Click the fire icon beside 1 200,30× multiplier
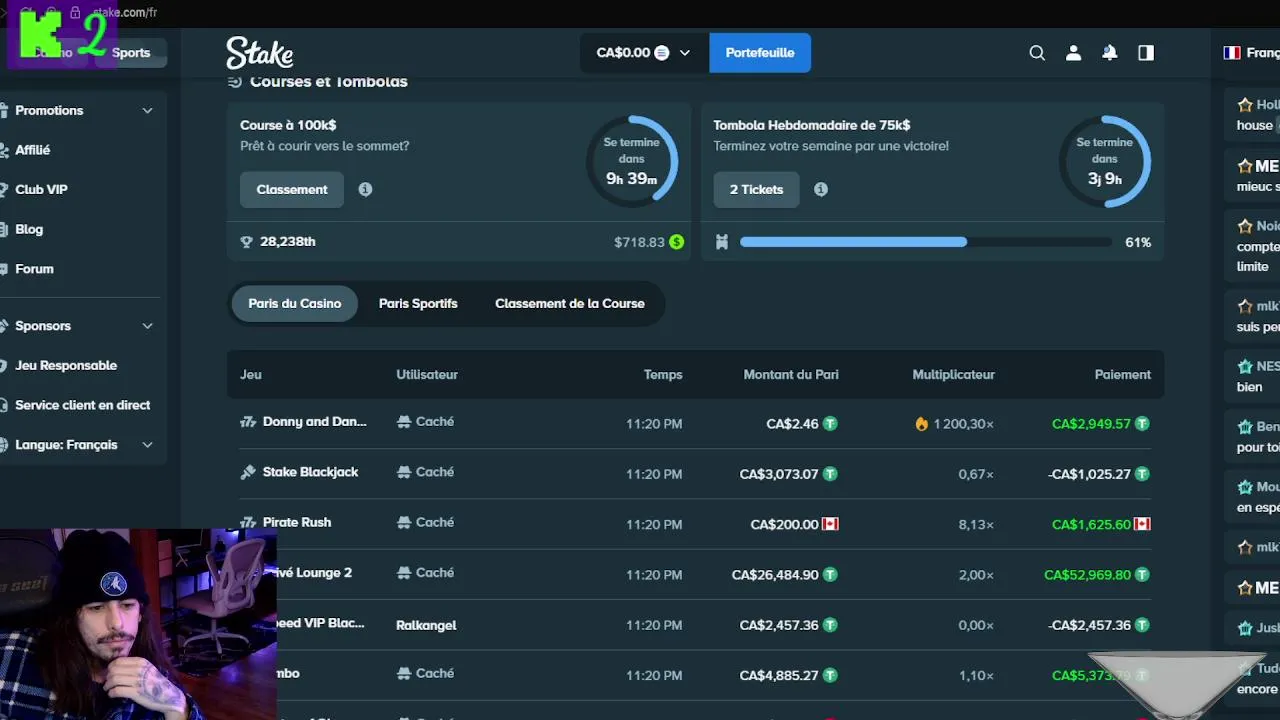 [x=922, y=424]
